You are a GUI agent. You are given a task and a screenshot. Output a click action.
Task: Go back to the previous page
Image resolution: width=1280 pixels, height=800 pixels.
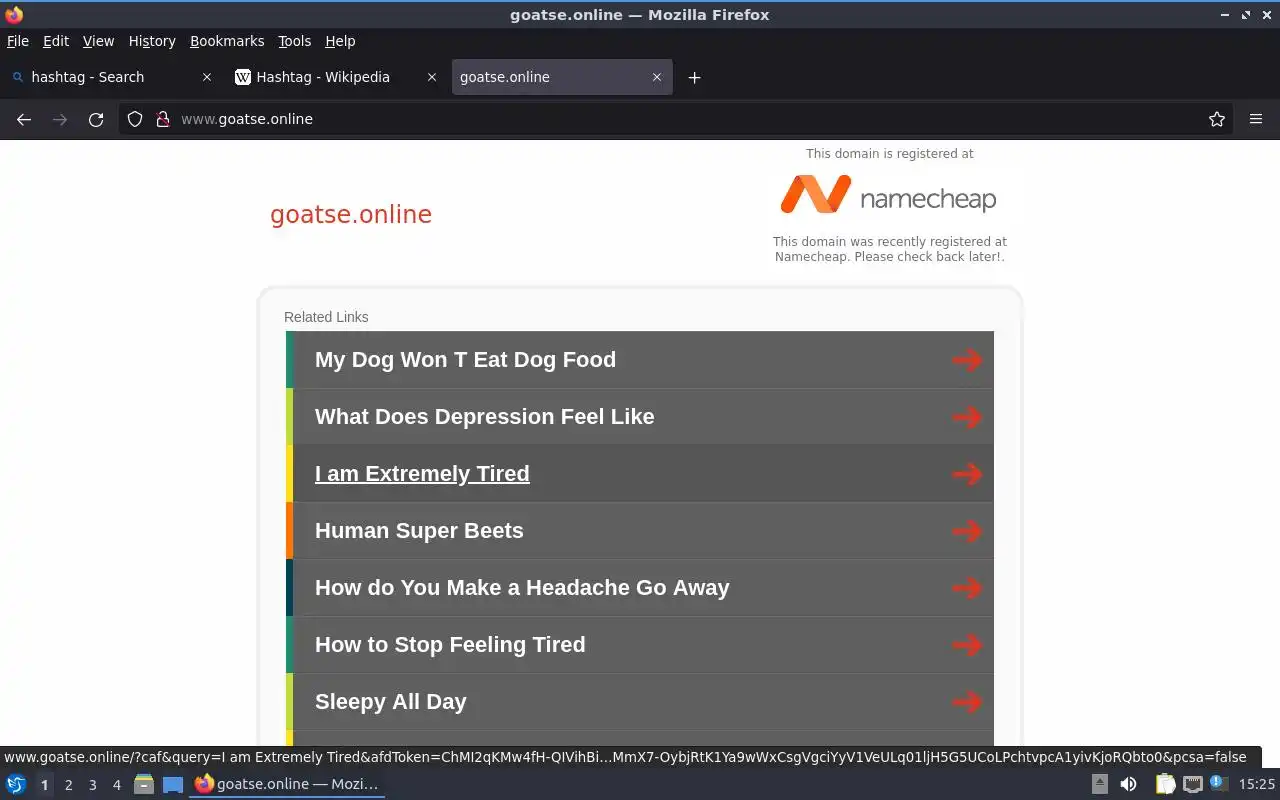(x=24, y=119)
